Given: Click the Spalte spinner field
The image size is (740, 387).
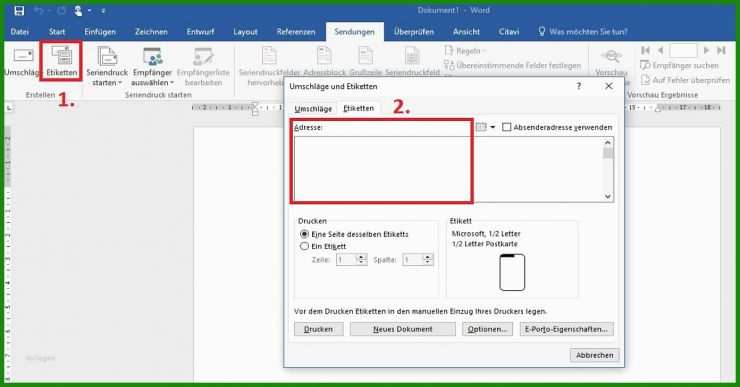Looking at the screenshot, I should 418,260.
